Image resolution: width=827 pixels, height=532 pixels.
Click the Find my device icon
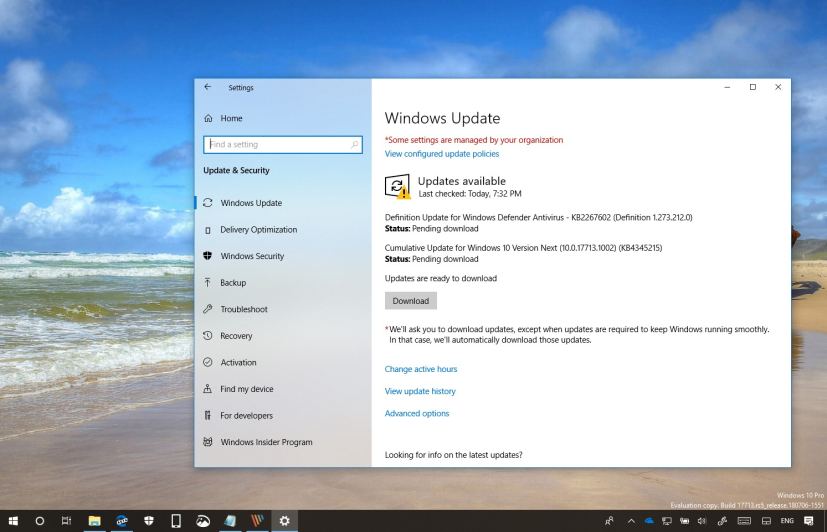pos(208,389)
